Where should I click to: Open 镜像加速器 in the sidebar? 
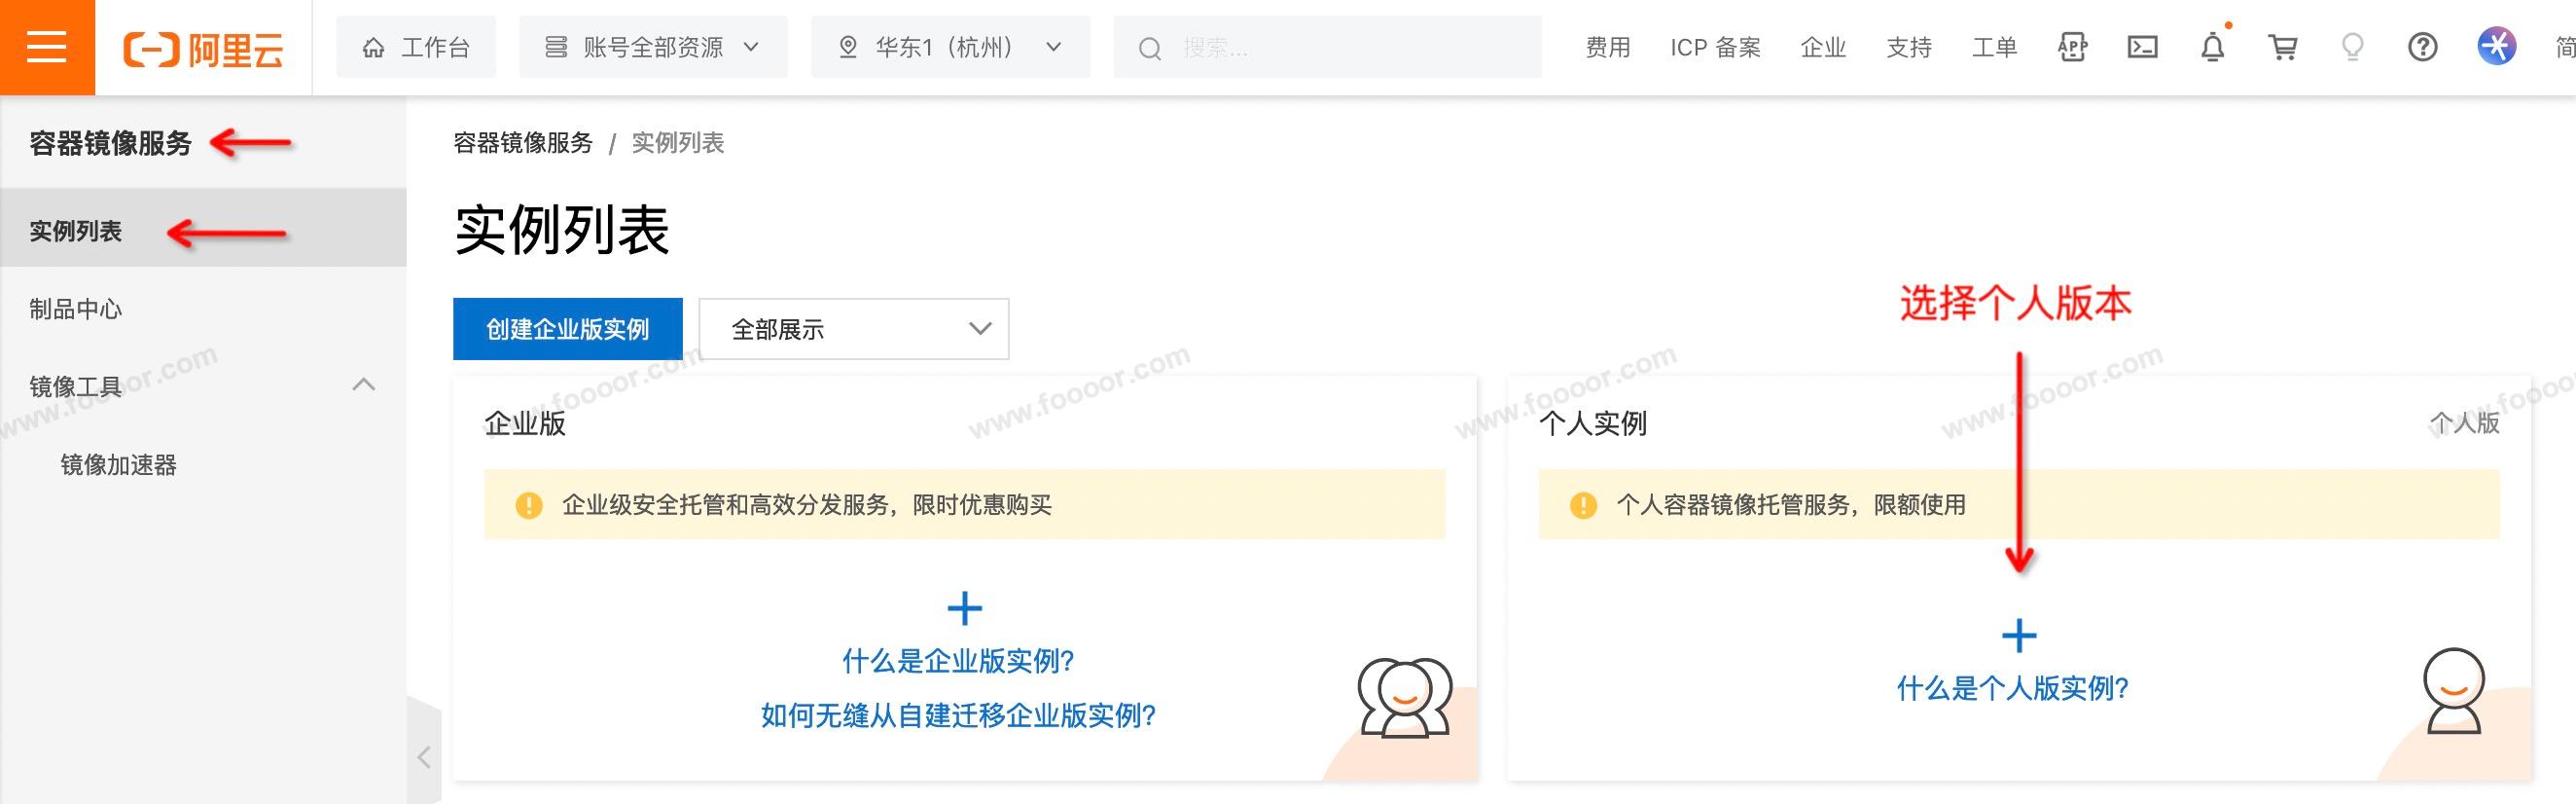118,465
